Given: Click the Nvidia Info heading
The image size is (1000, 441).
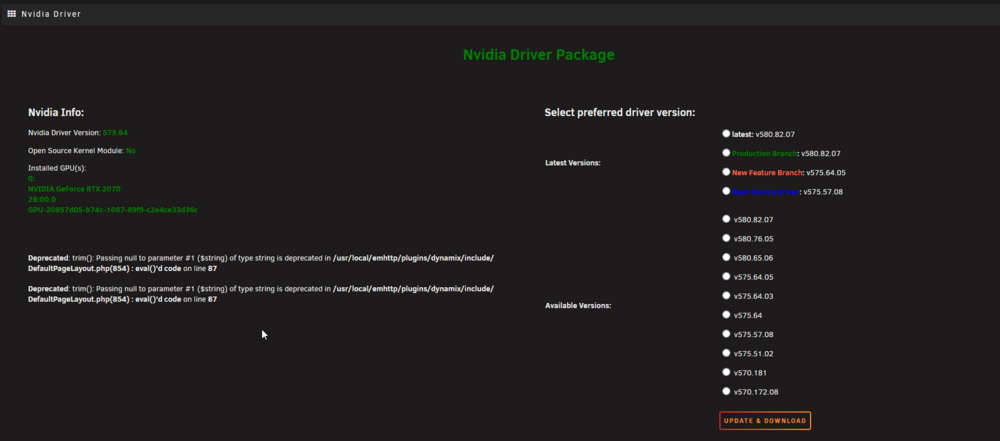Looking at the screenshot, I should (56, 112).
